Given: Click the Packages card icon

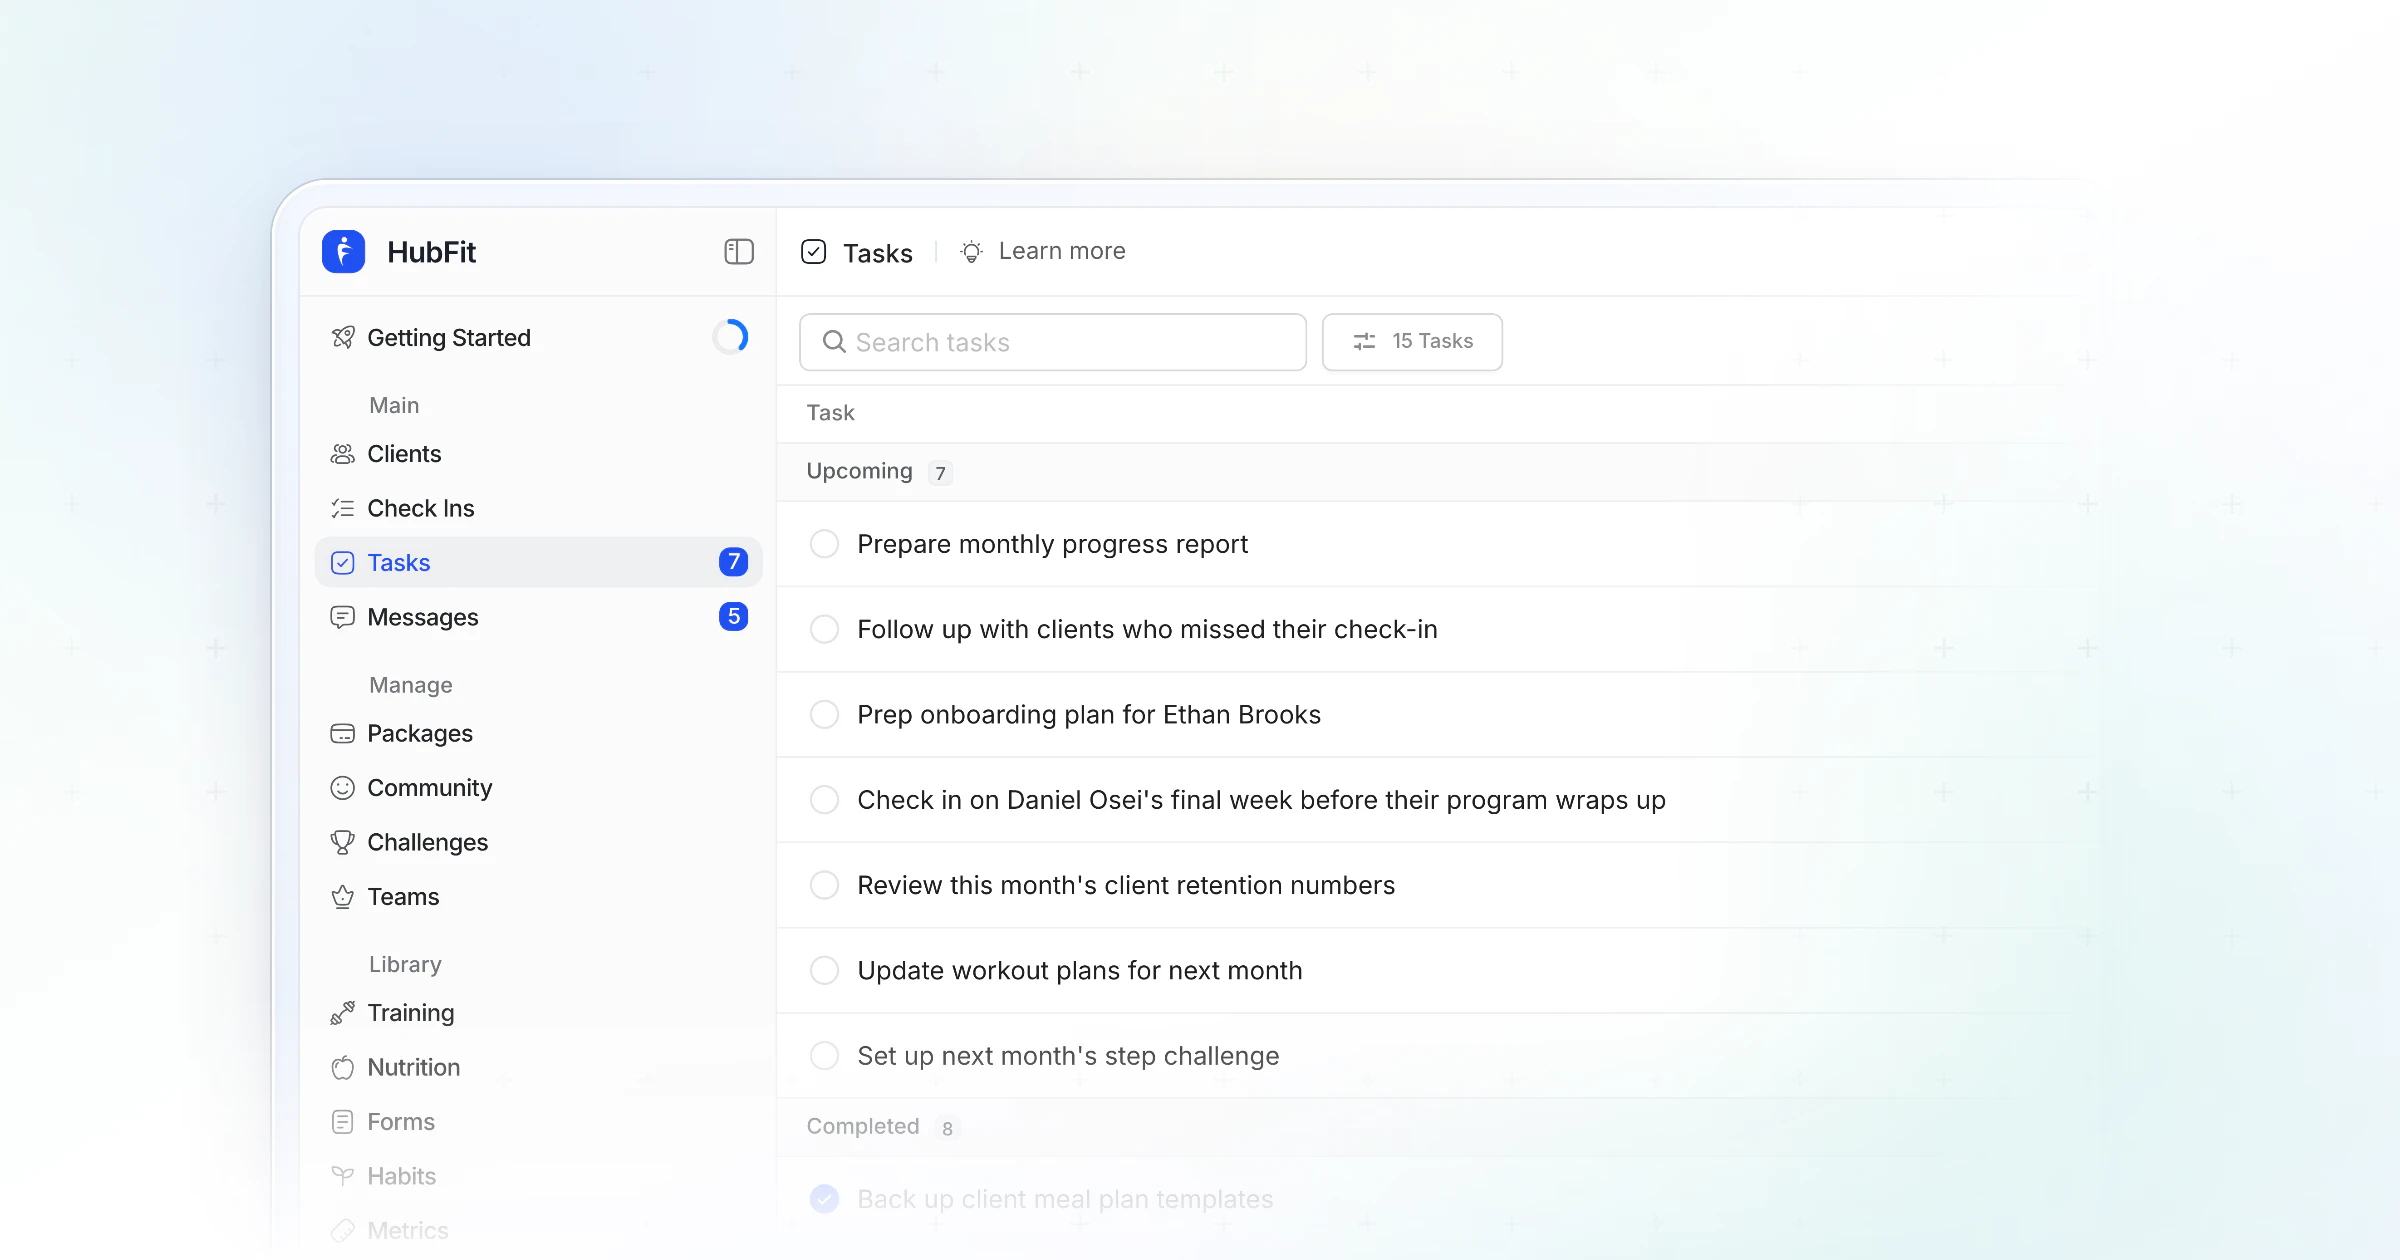Looking at the screenshot, I should pos(343,734).
